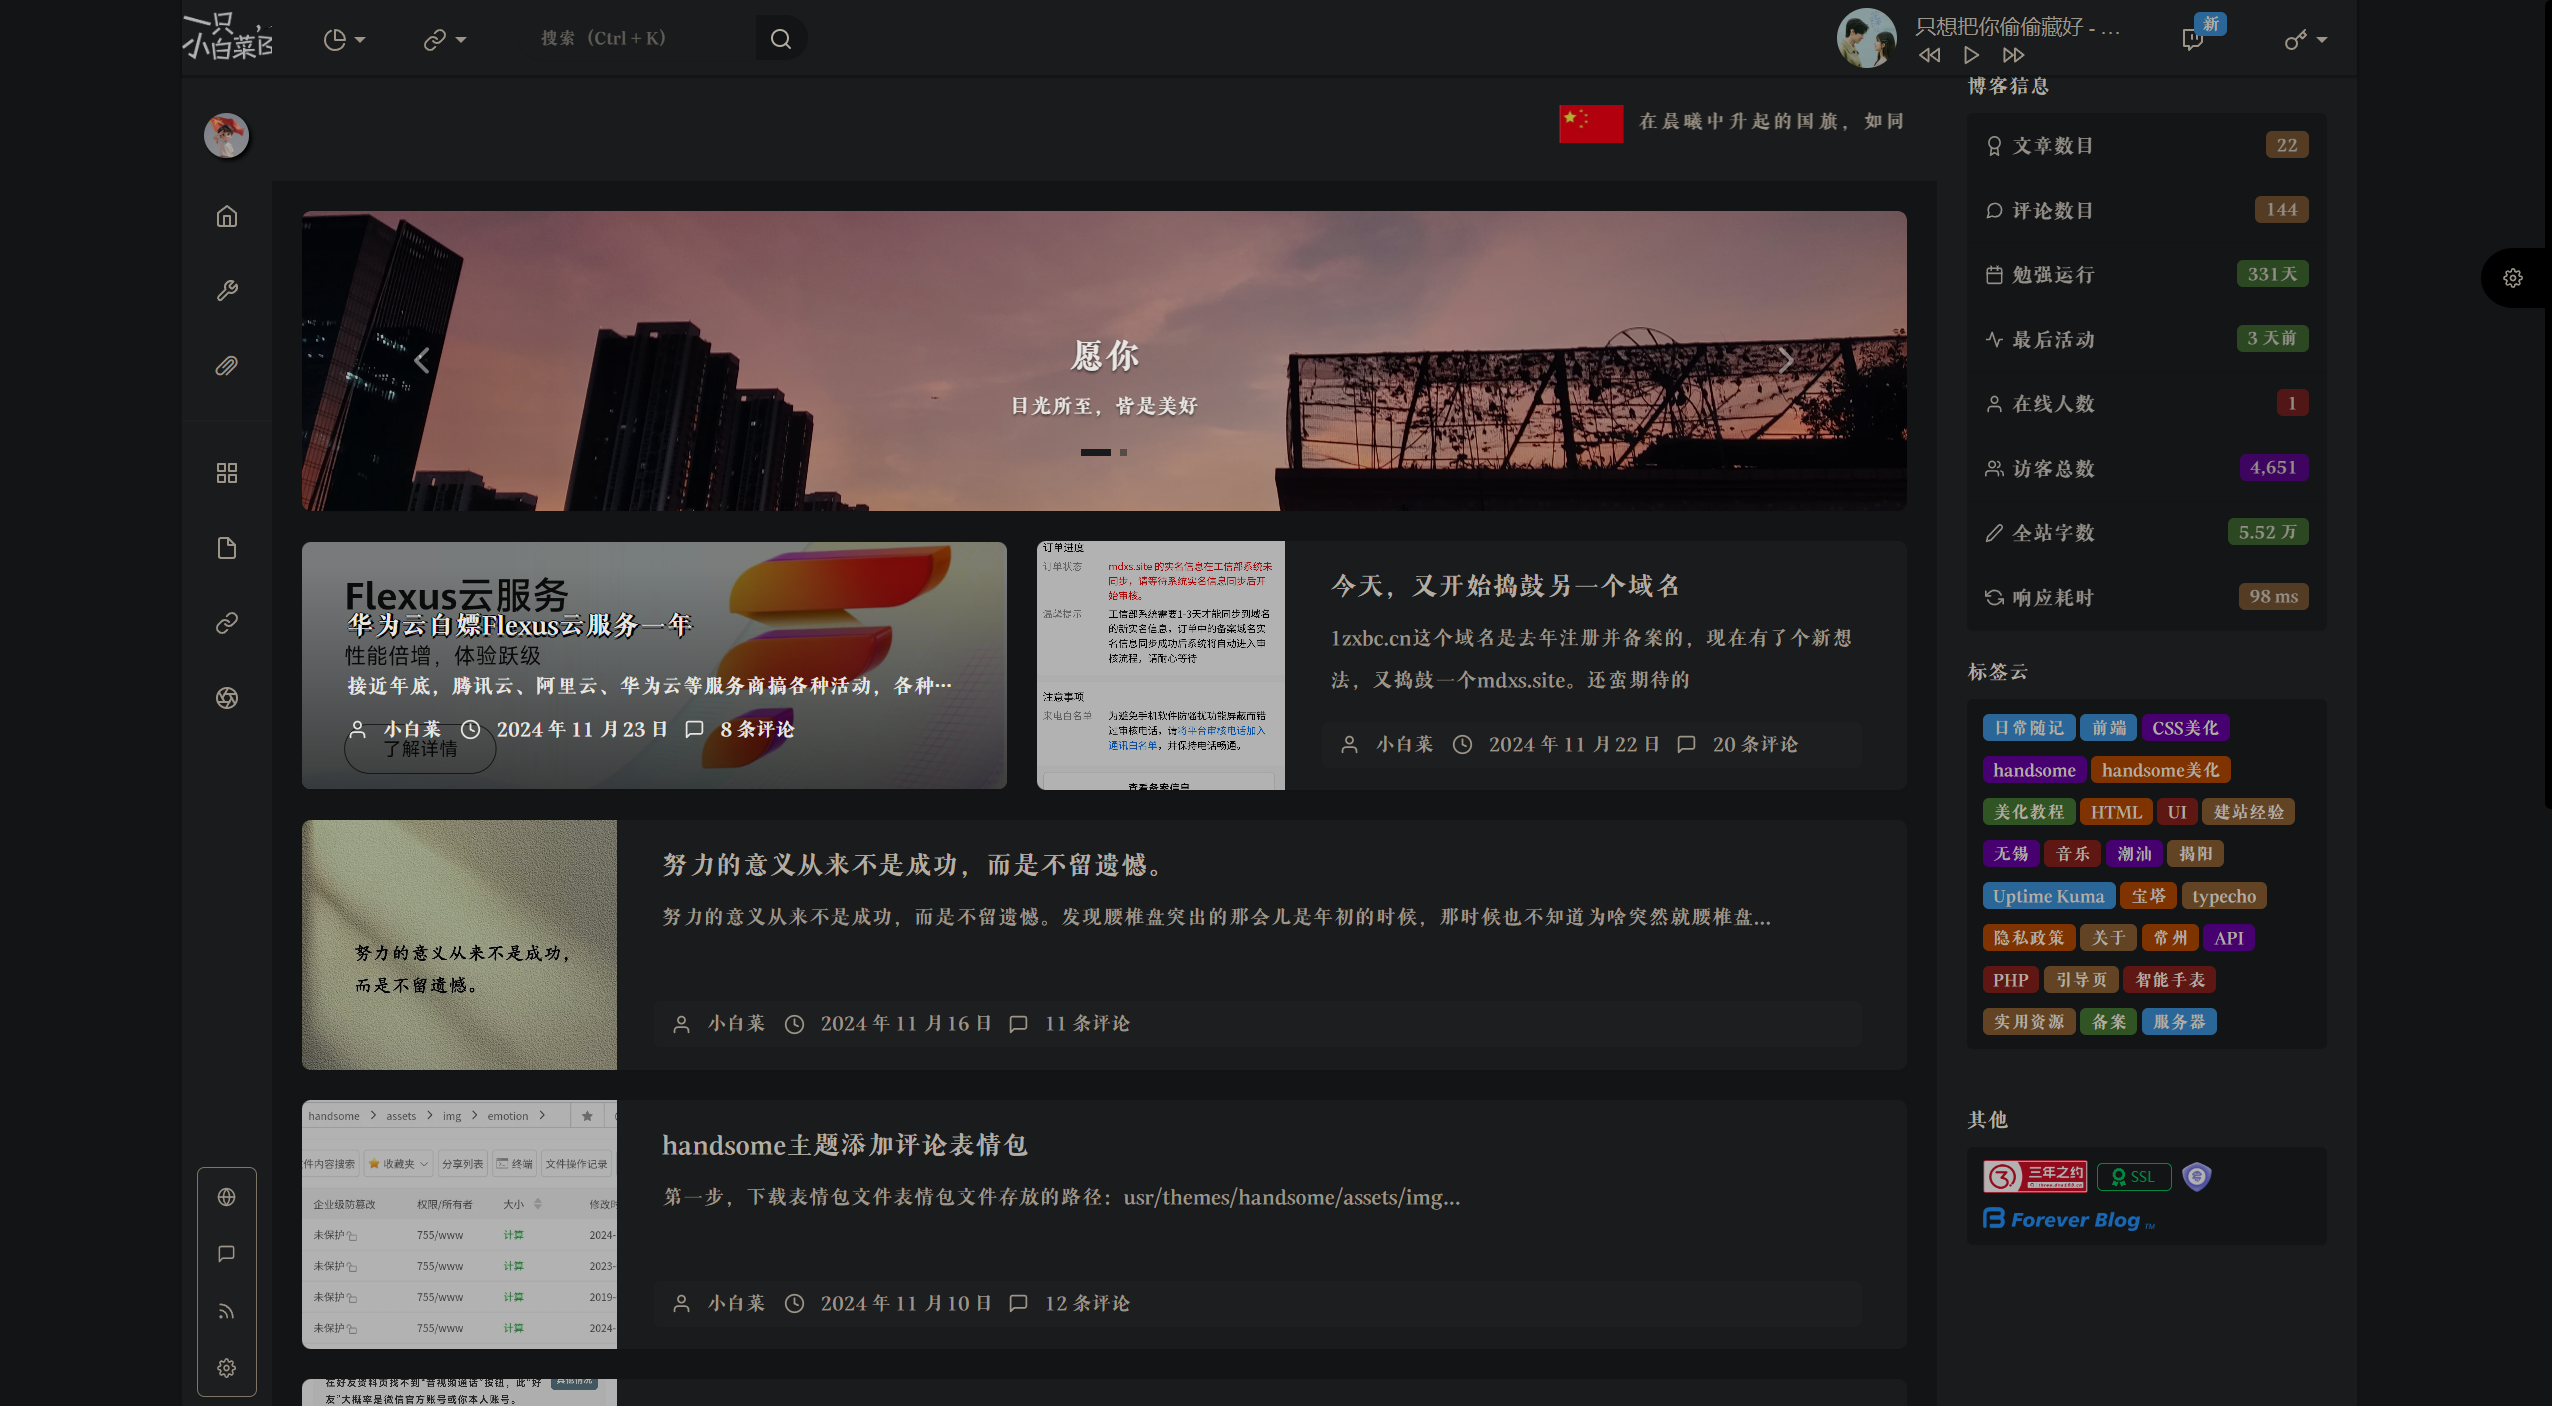
Task: Open the file archives icon in sidebar
Action: (226, 546)
